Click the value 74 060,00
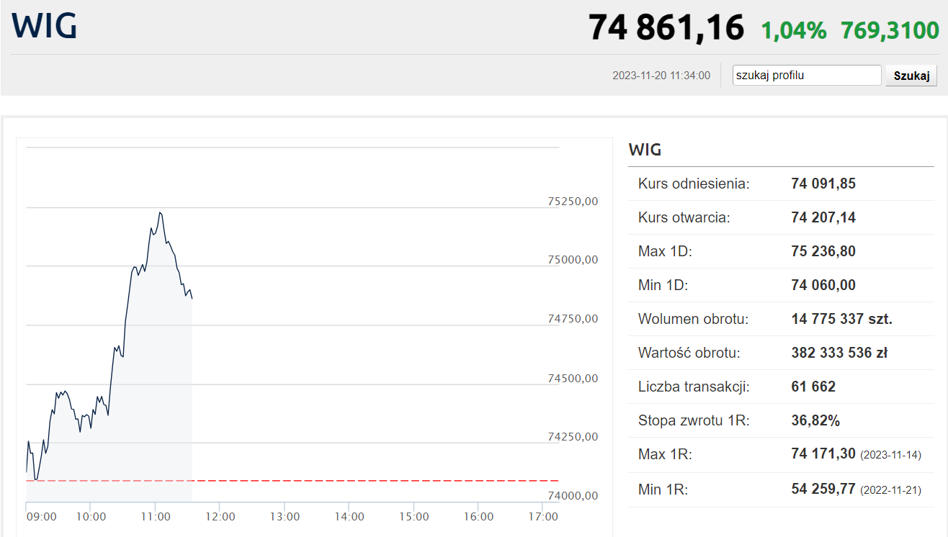Image resolution: width=948 pixels, height=537 pixels. [823, 285]
